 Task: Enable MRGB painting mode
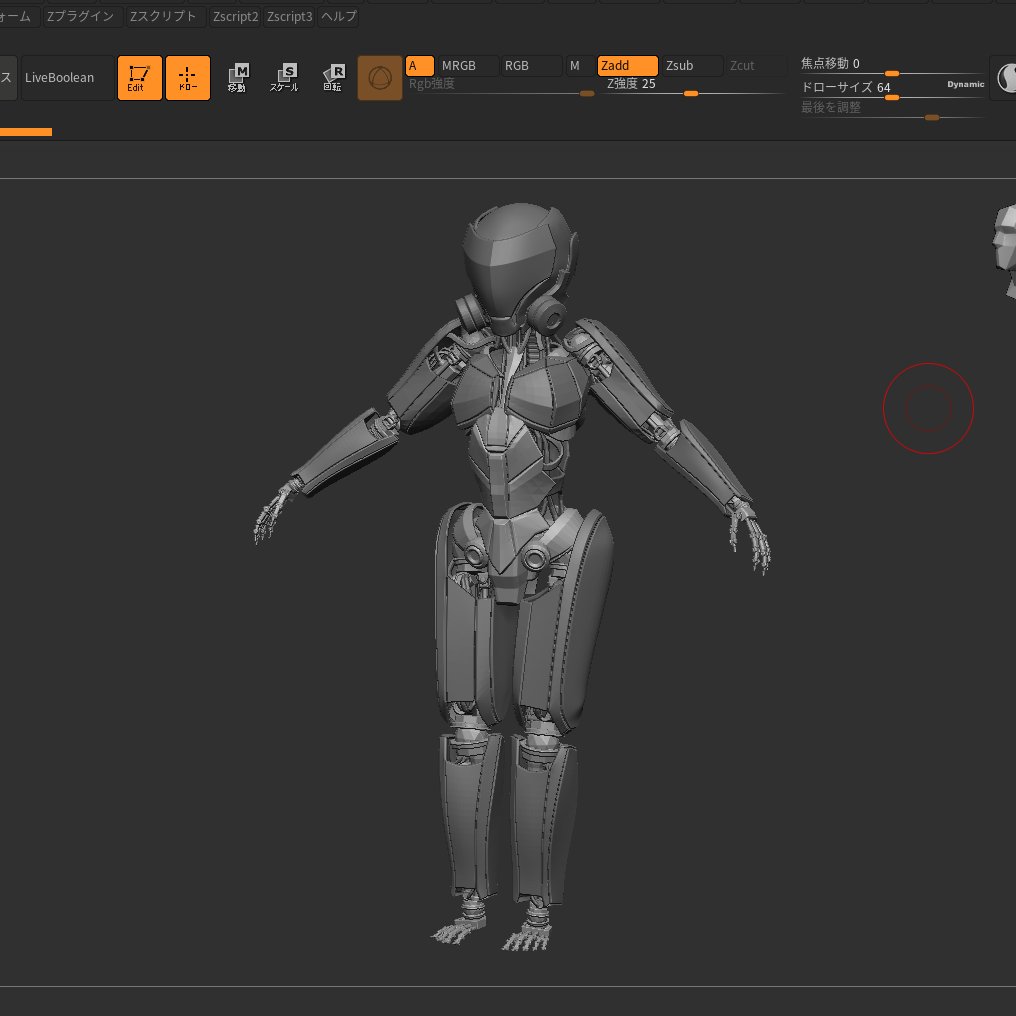click(x=468, y=65)
